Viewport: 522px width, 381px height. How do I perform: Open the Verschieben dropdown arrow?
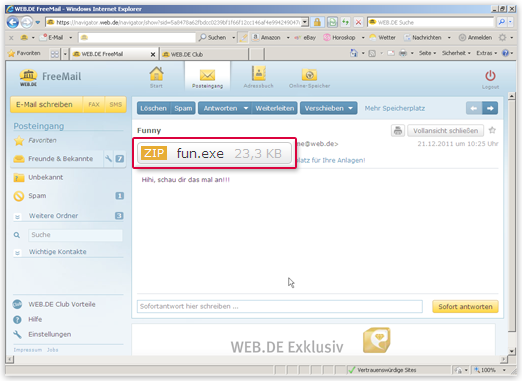350,108
